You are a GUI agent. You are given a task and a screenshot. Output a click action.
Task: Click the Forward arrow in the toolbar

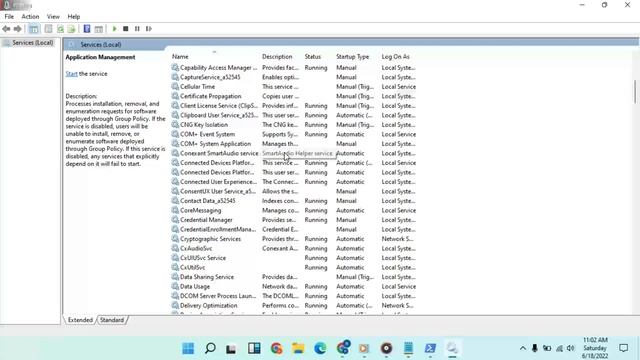pyautogui.click(x=18, y=29)
